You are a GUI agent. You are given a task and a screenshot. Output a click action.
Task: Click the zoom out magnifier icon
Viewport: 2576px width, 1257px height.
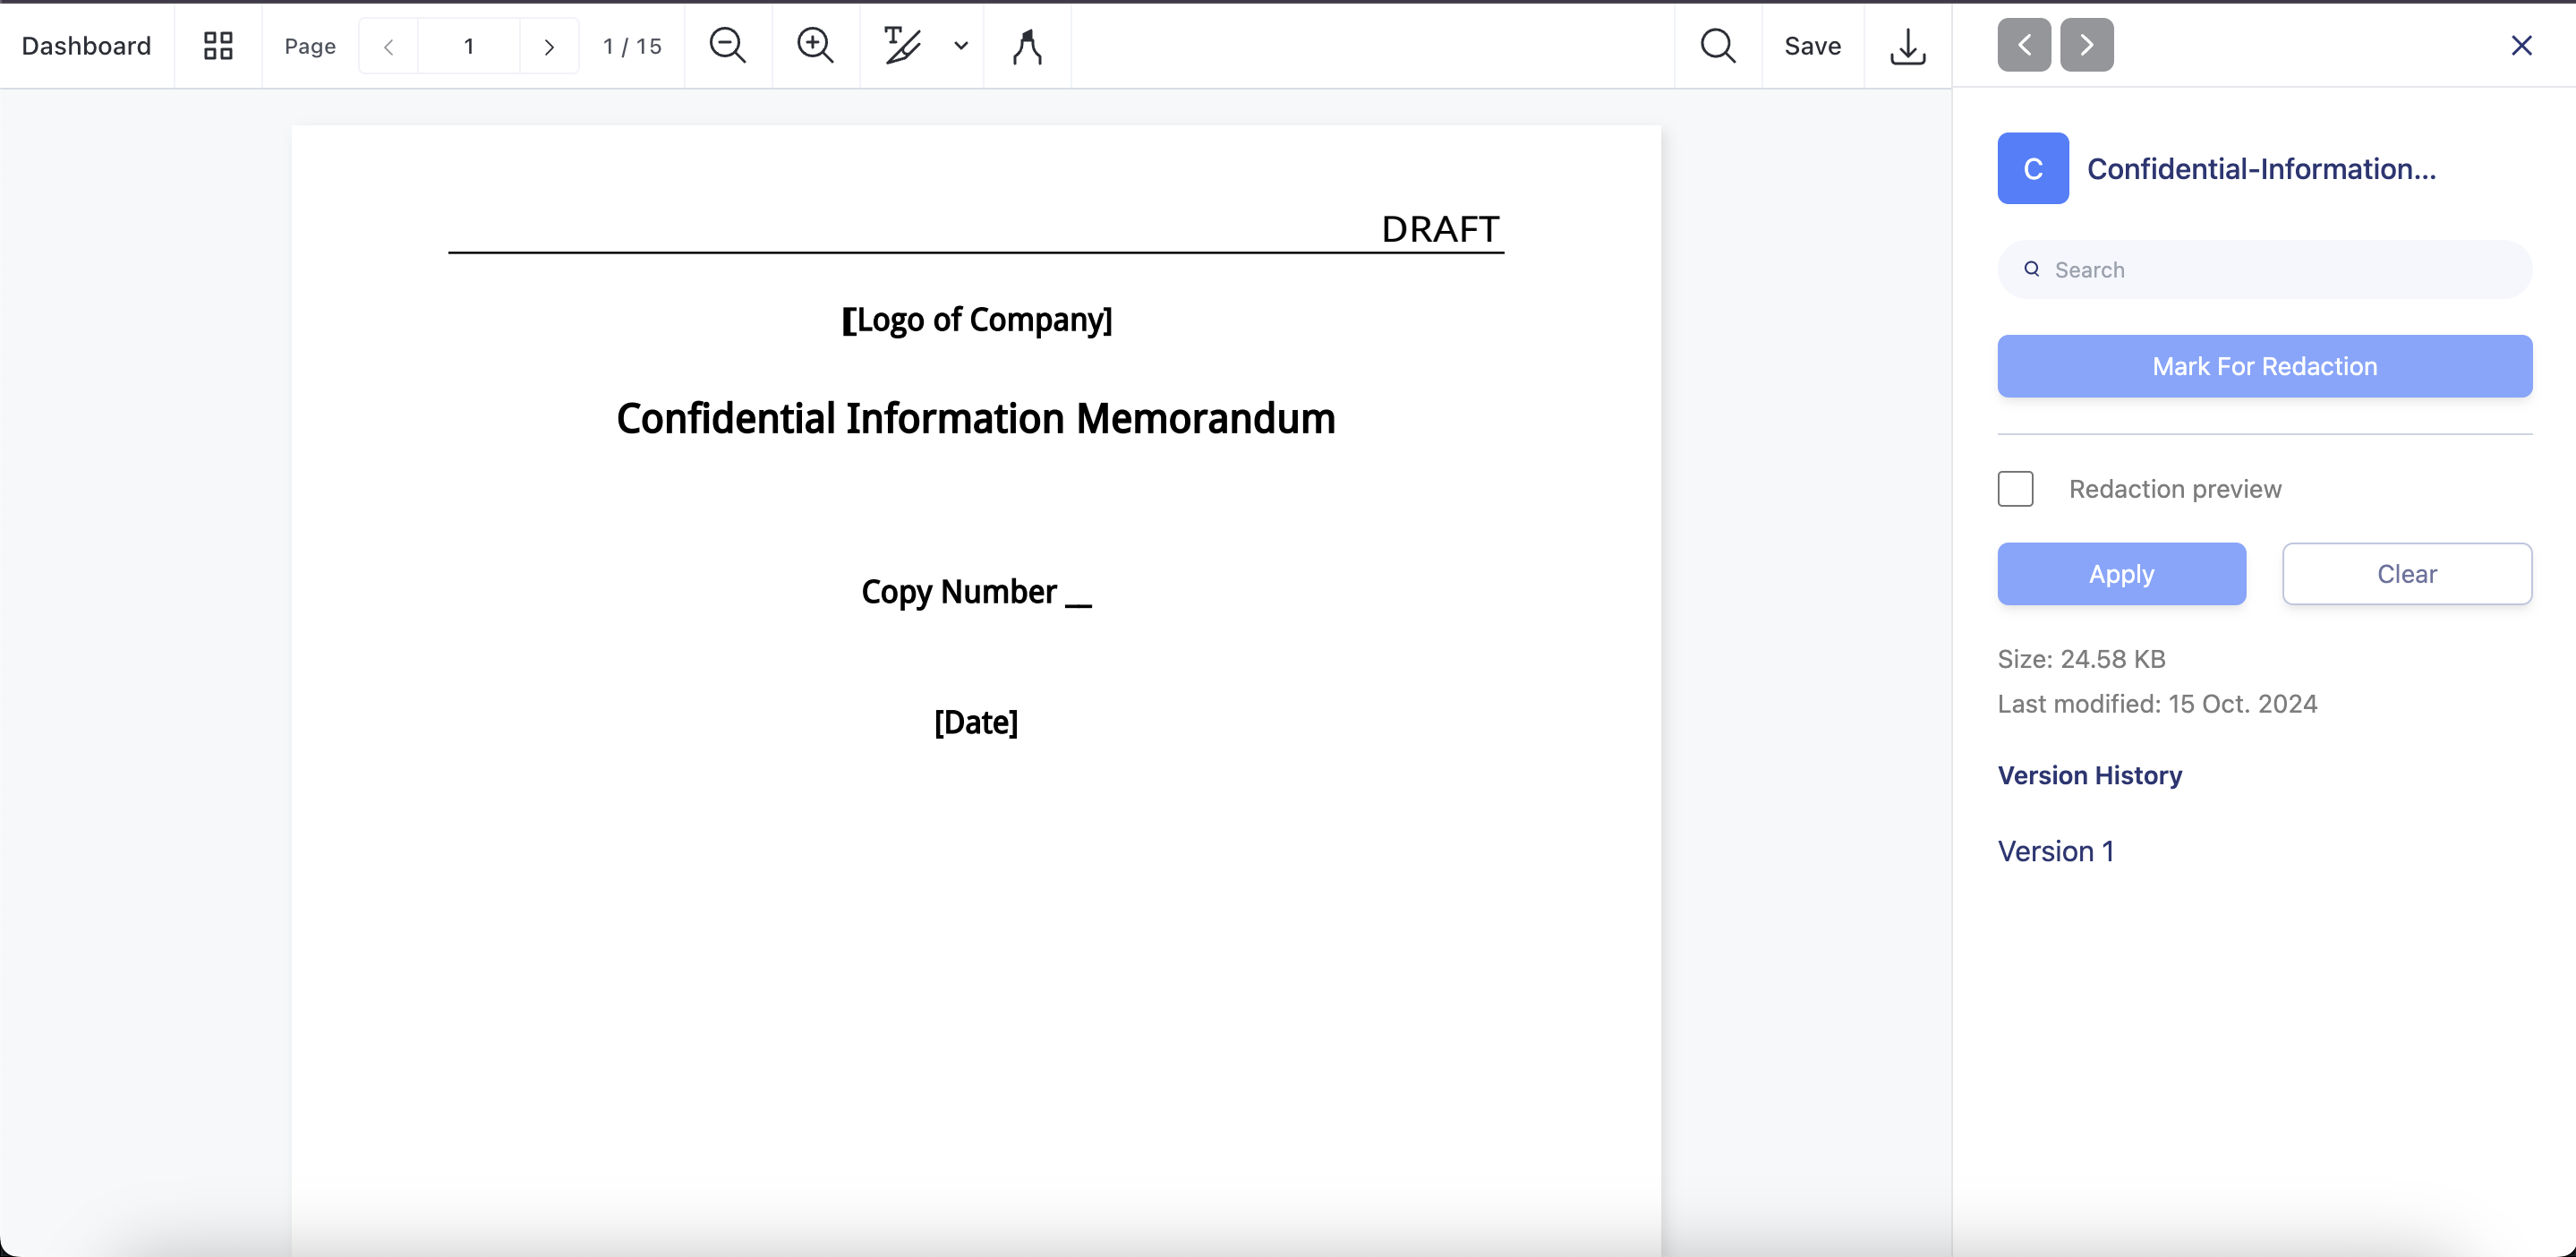pyautogui.click(x=728, y=46)
